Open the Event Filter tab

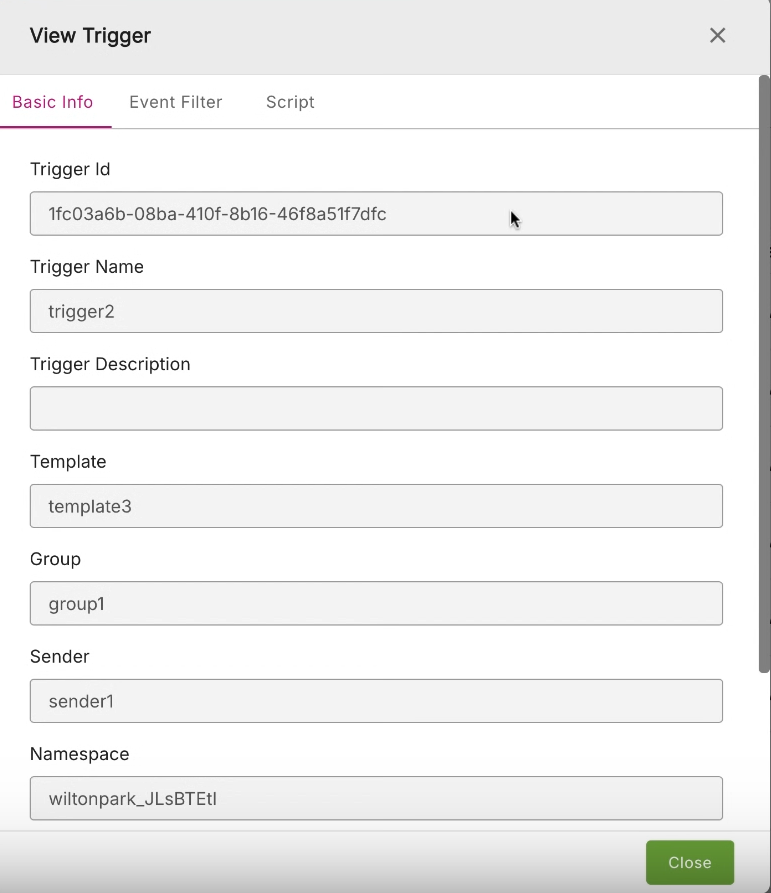click(x=176, y=102)
